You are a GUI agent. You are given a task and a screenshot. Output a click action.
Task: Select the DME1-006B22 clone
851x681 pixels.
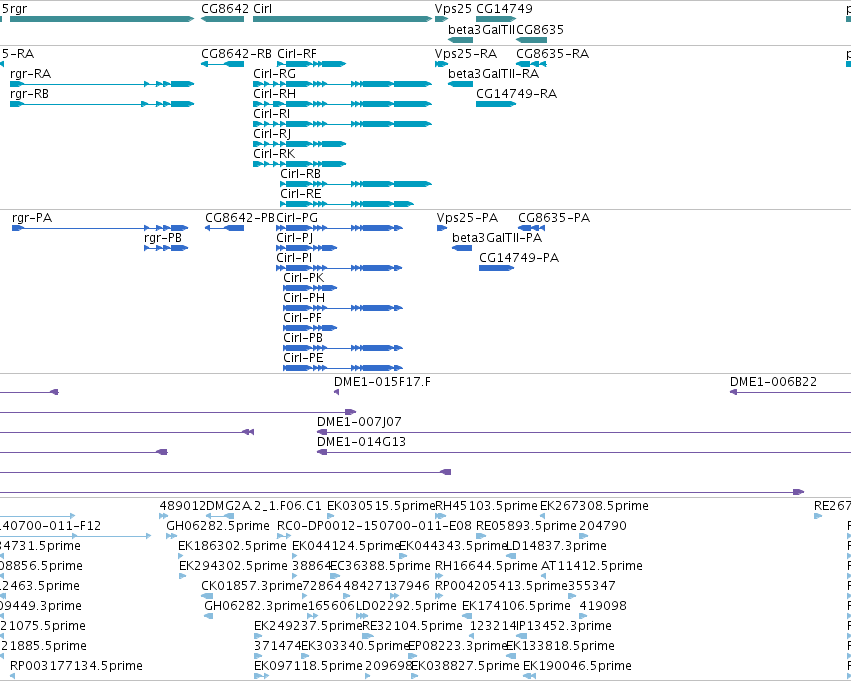pyautogui.click(x=790, y=392)
